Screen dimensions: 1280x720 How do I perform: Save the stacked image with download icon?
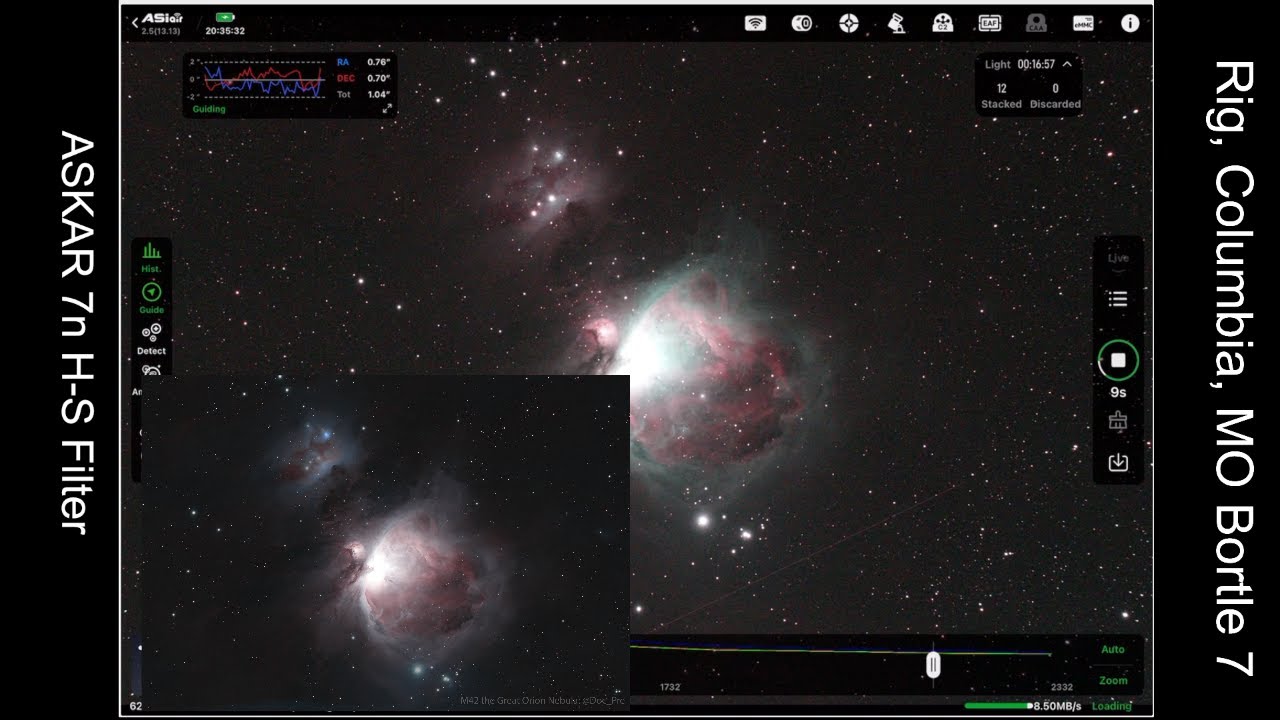point(1118,463)
